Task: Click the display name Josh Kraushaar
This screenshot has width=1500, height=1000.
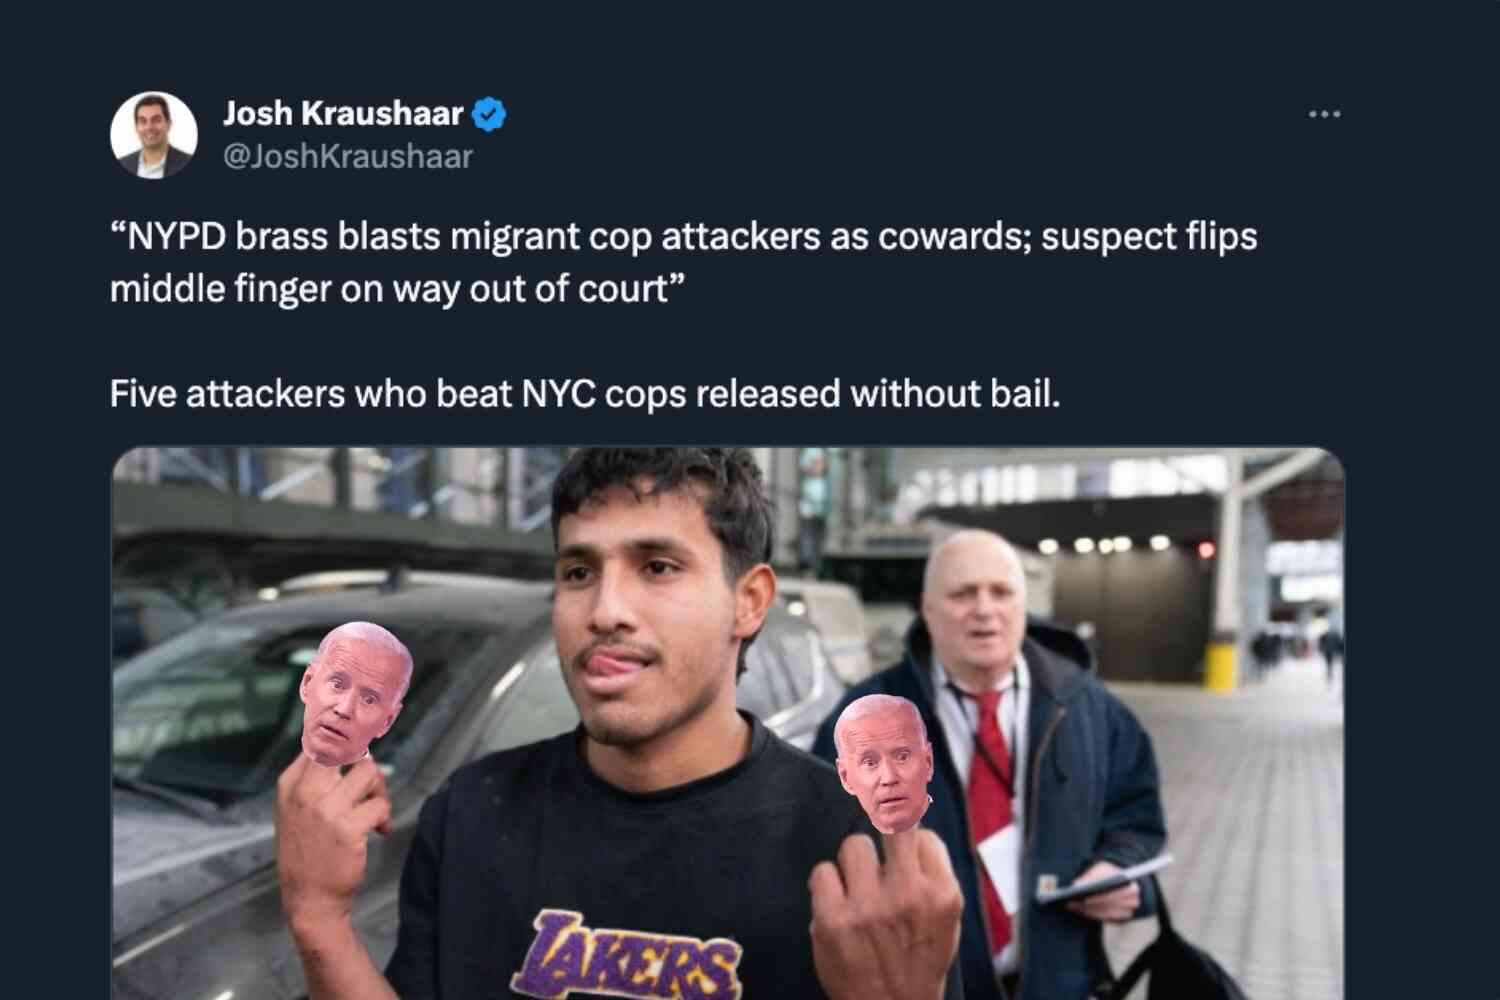Action: pos(343,114)
